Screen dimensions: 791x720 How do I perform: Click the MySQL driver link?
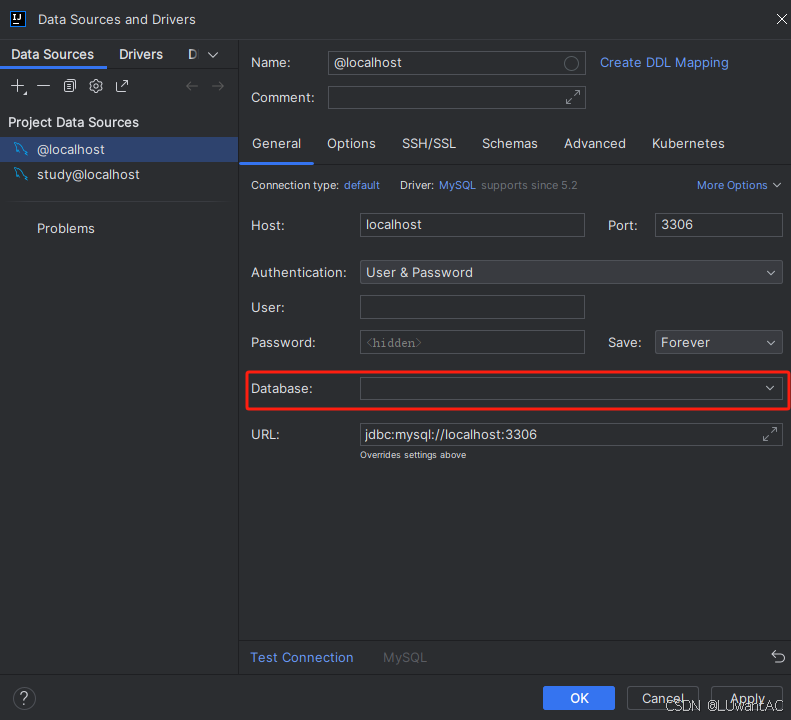click(457, 185)
